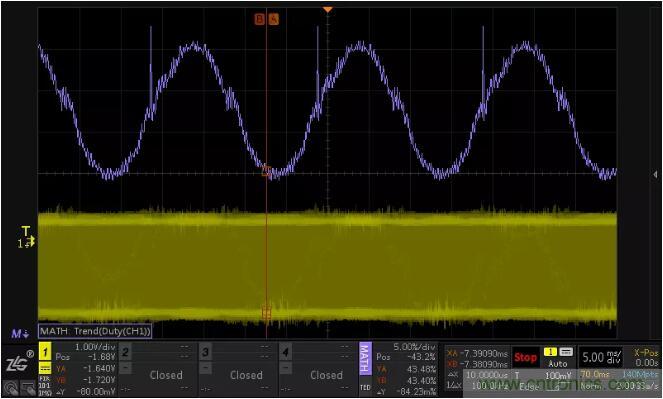Click the Auto trigger mode button
This screenshot has height=399, width=663.
(x=557, y=358)
